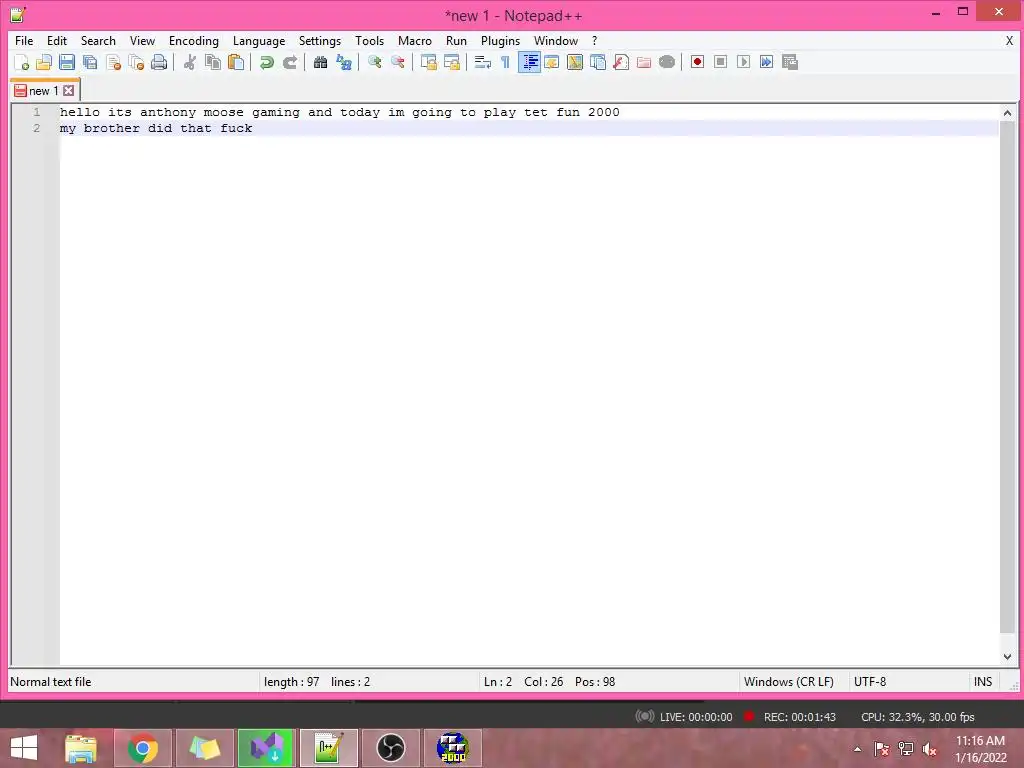Toggle Word Wrap toolbar icon
This screenshot has height=768, width=1024.
pos(483,62)
